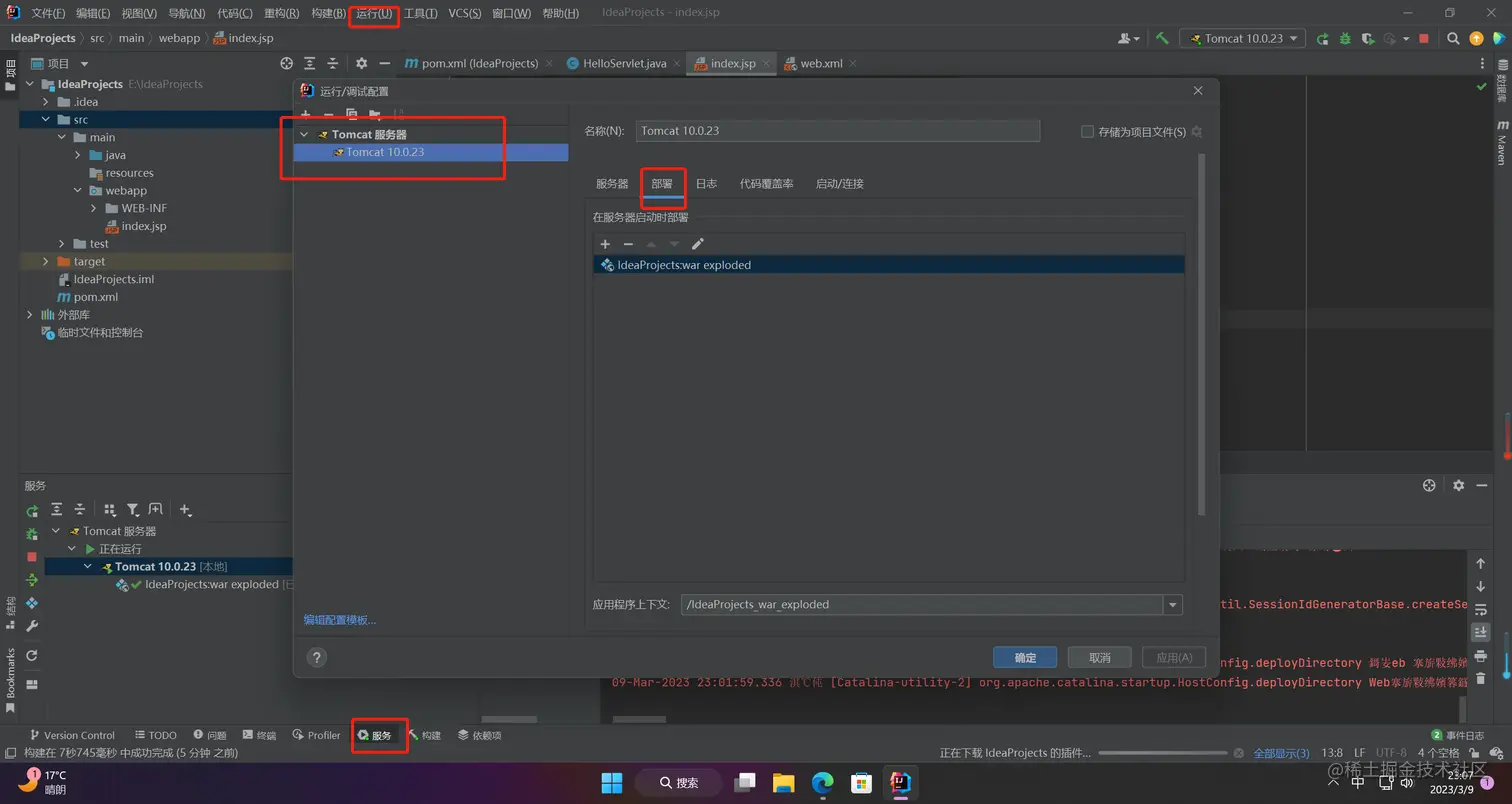Click the plugin download progress bar
Image resolution: width=1512 pixels, height=804 pixels.
(1162, 753)
